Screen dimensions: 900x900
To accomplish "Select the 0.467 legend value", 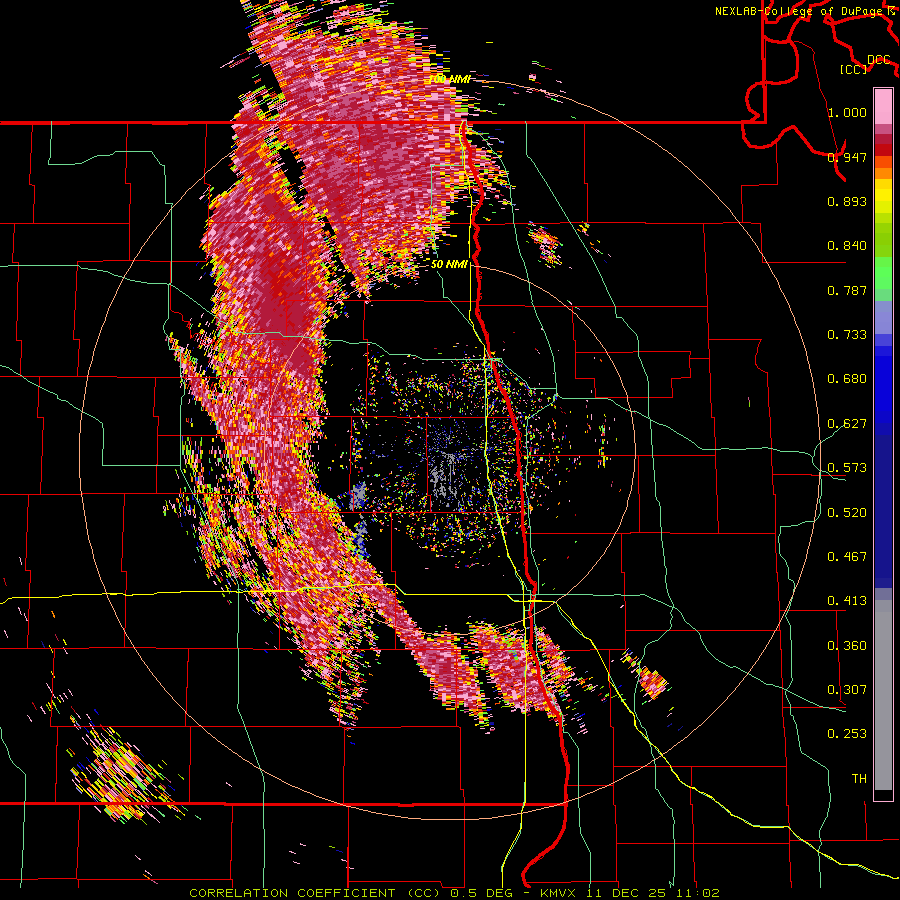I will coord(847,557).
